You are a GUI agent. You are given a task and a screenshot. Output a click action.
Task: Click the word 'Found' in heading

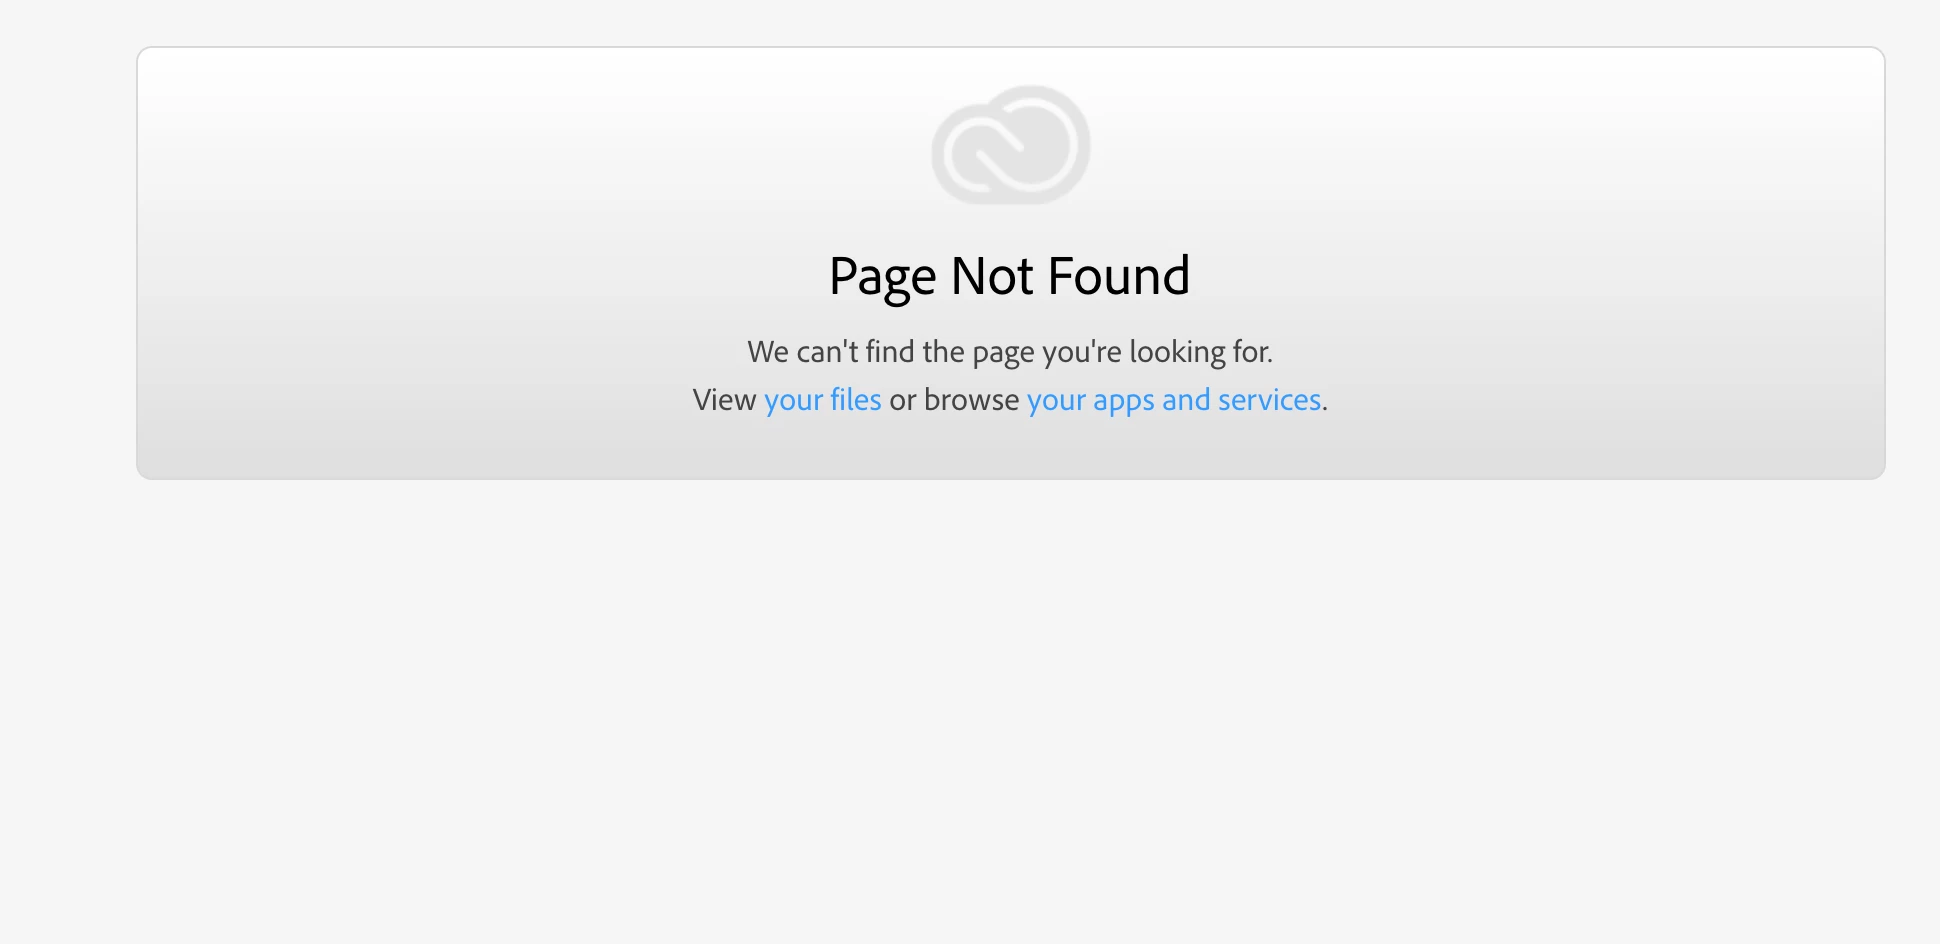pyautogui.click(x=1119, y=276)
